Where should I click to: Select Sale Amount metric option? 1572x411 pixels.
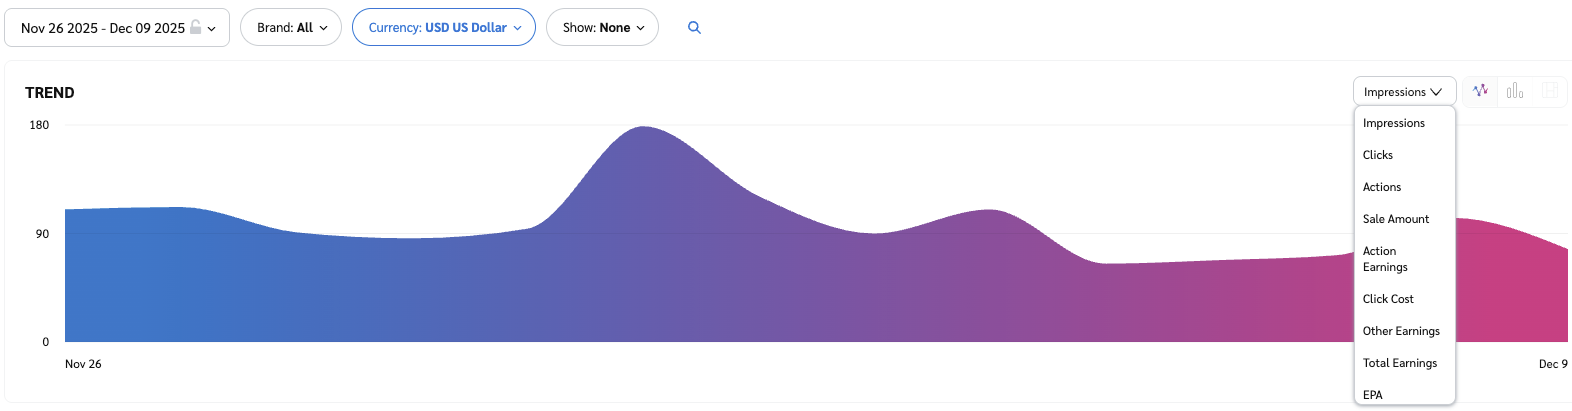[1395, 219]
